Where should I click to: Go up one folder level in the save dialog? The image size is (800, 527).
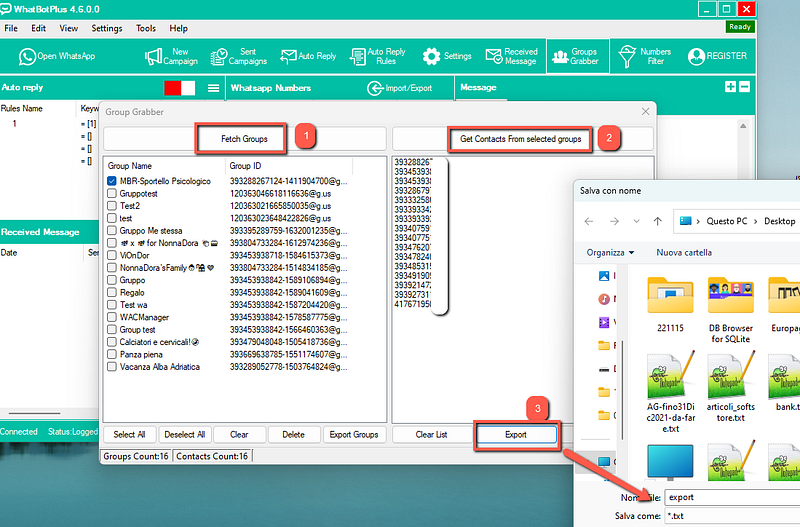pos(658,221)
